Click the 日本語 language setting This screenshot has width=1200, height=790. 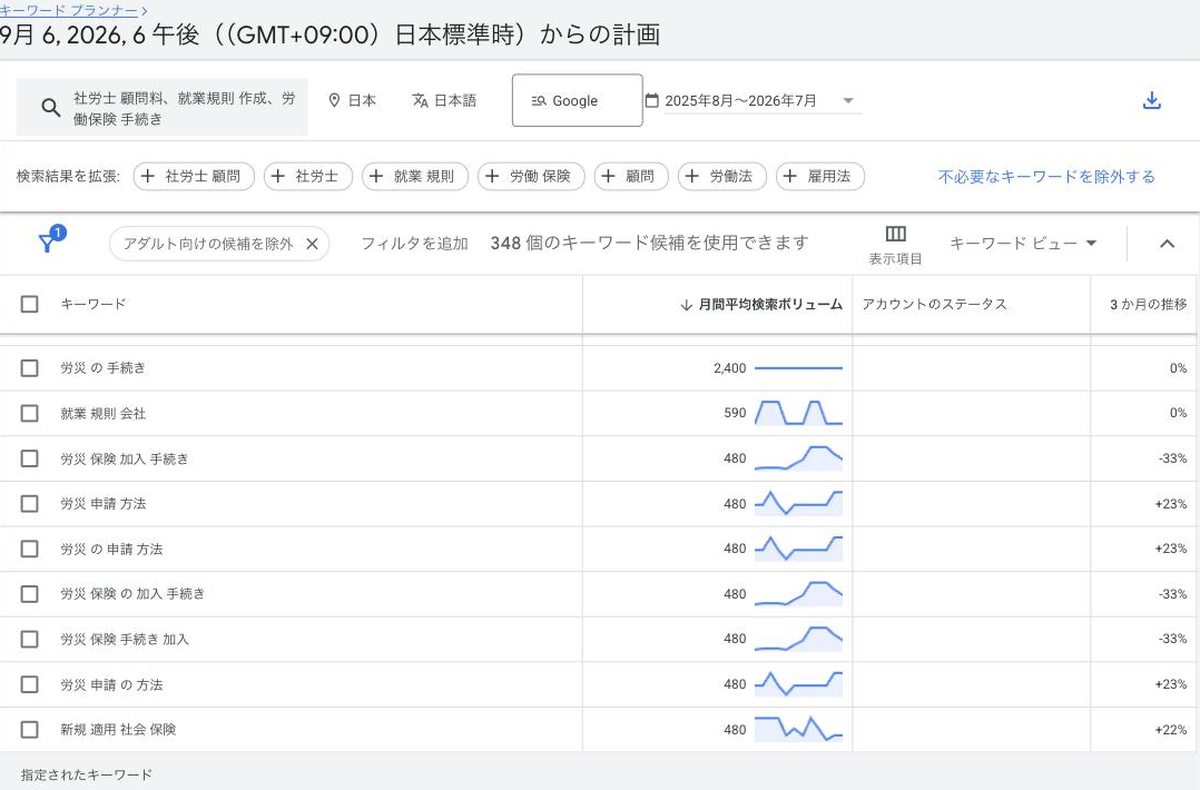click(444, 101)
